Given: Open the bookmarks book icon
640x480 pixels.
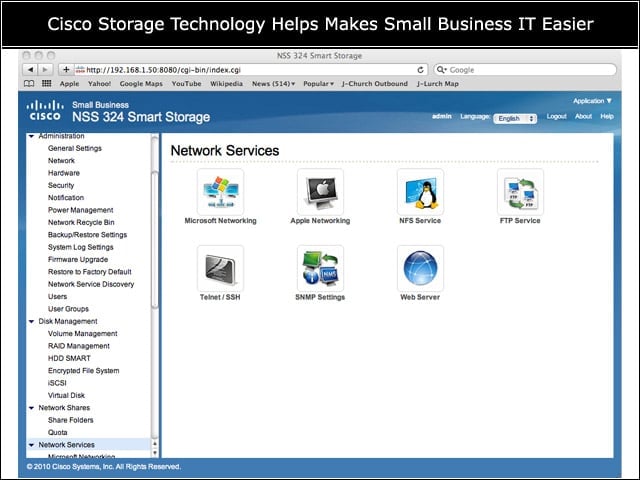Looking at the screenshot, I should click(x=29, y=84).
